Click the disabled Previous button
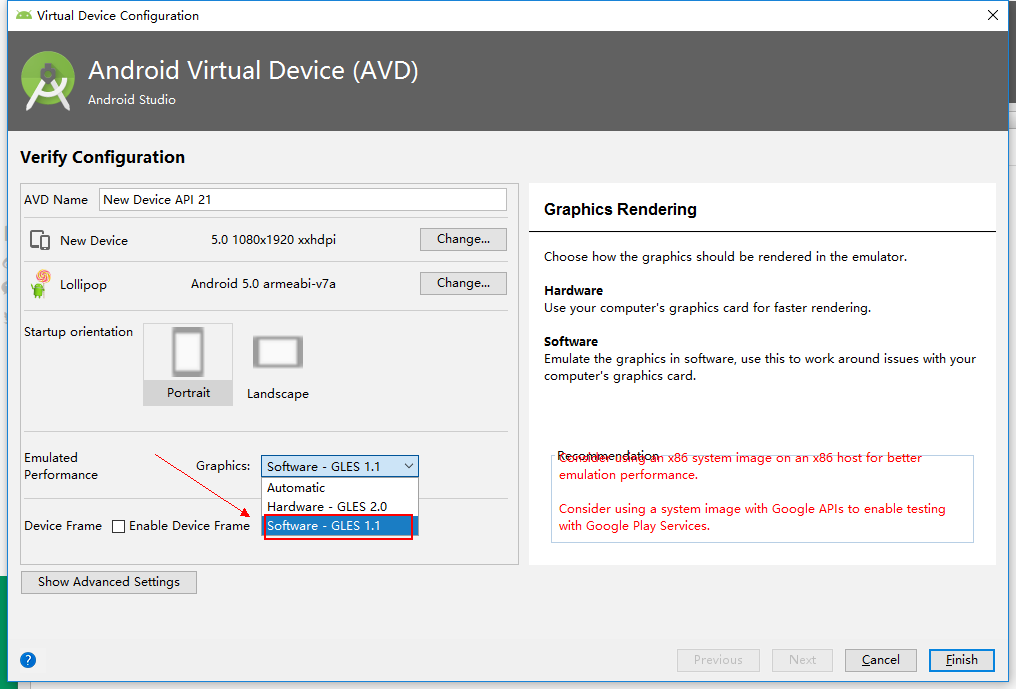1016x689 pixels. (718, 660)
